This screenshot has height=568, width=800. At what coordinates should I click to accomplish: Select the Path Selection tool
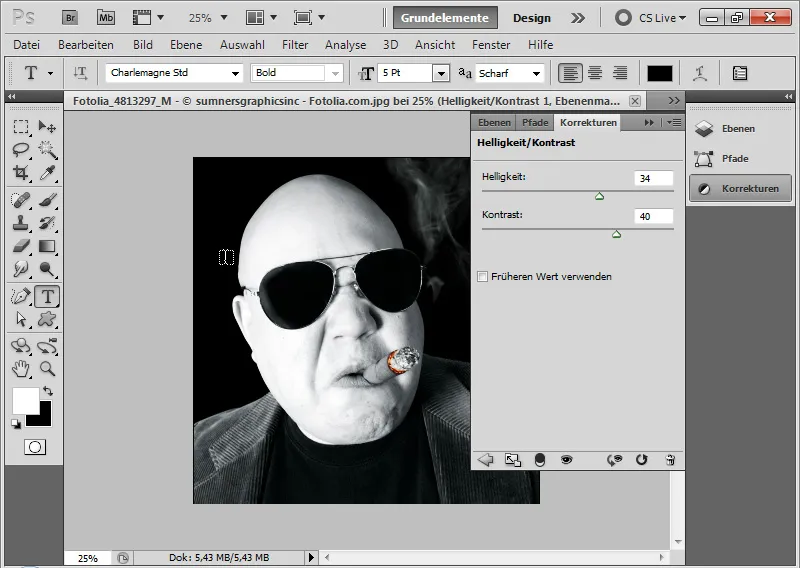click(x=21, y=319)
